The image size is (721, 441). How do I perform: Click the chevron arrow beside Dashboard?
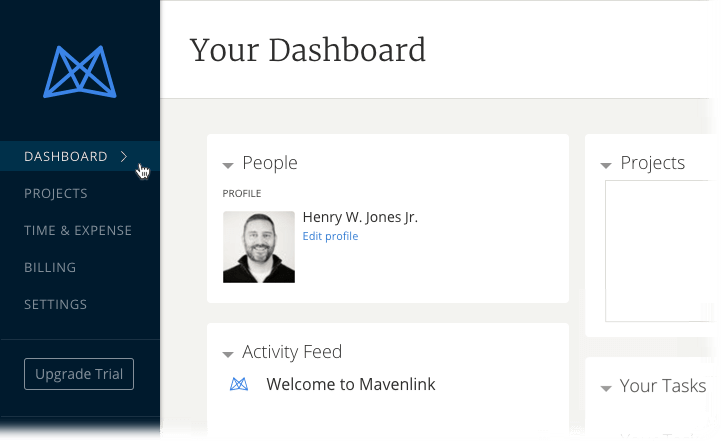[x=123, y=156]
